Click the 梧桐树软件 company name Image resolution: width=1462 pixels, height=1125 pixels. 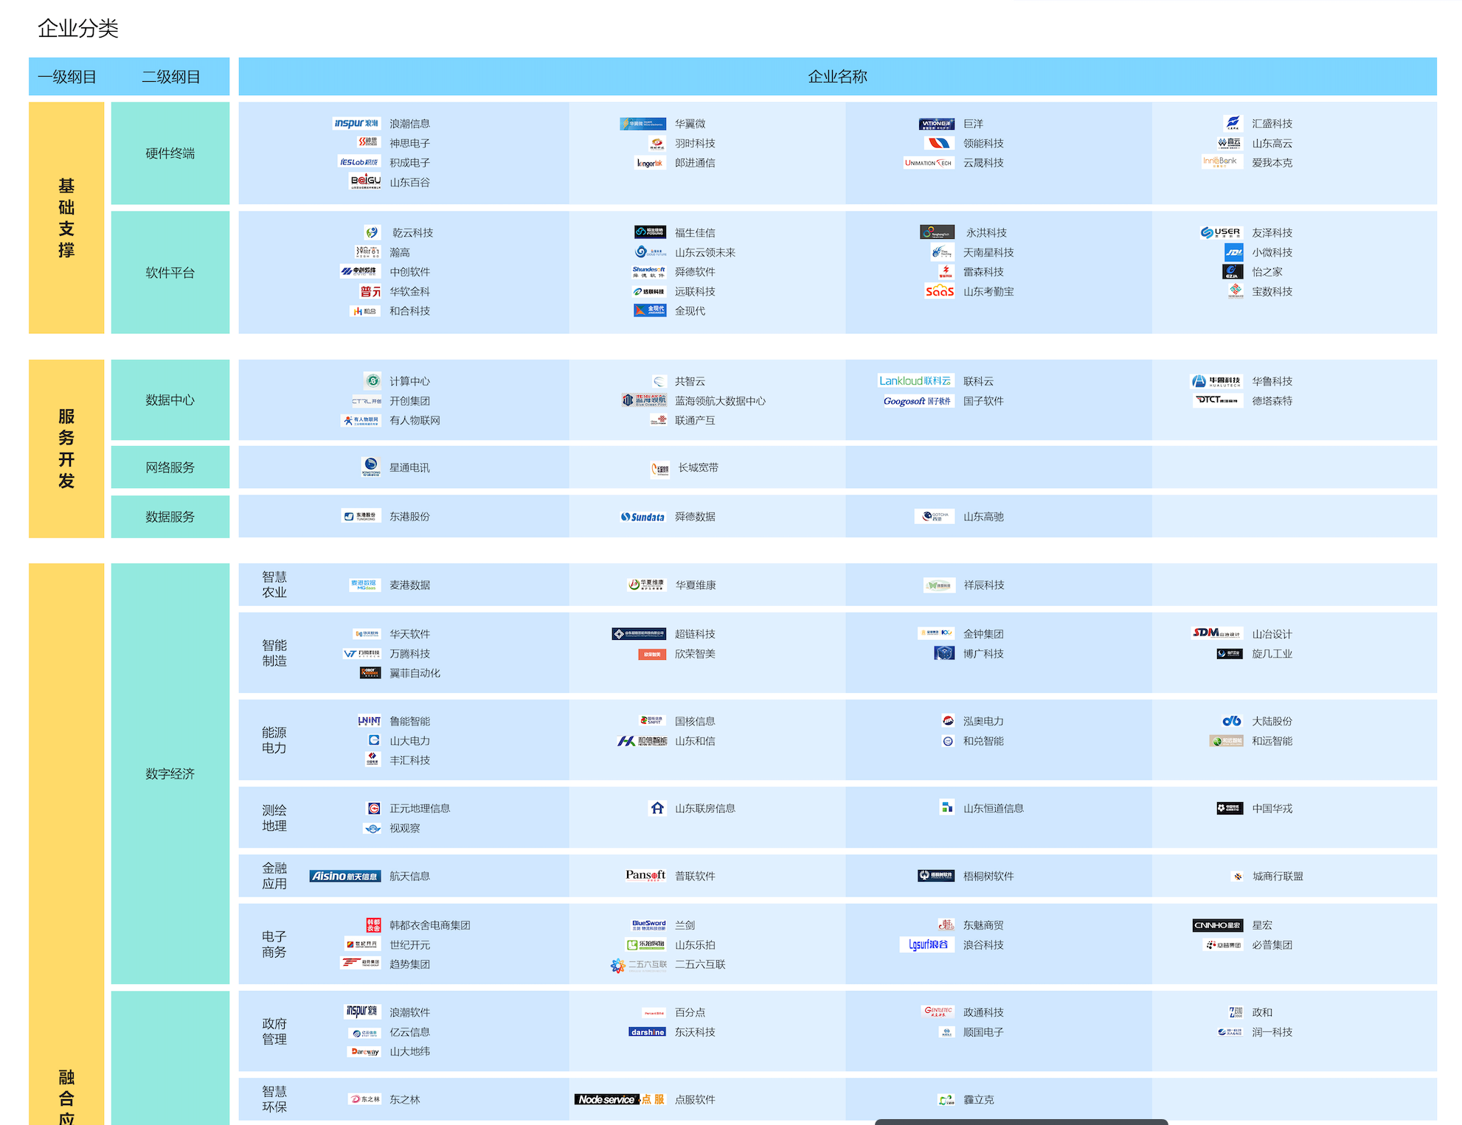(x=988, y=876)
